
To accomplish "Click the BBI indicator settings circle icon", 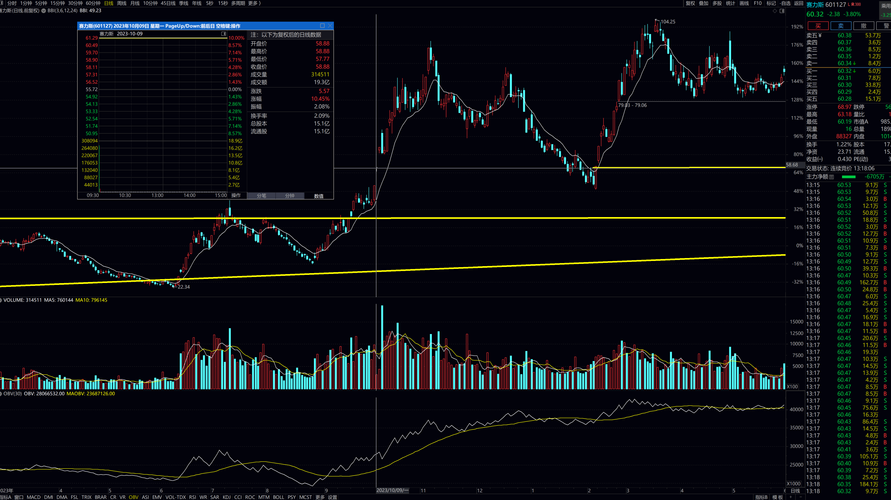I will click(x=44, y=10).
